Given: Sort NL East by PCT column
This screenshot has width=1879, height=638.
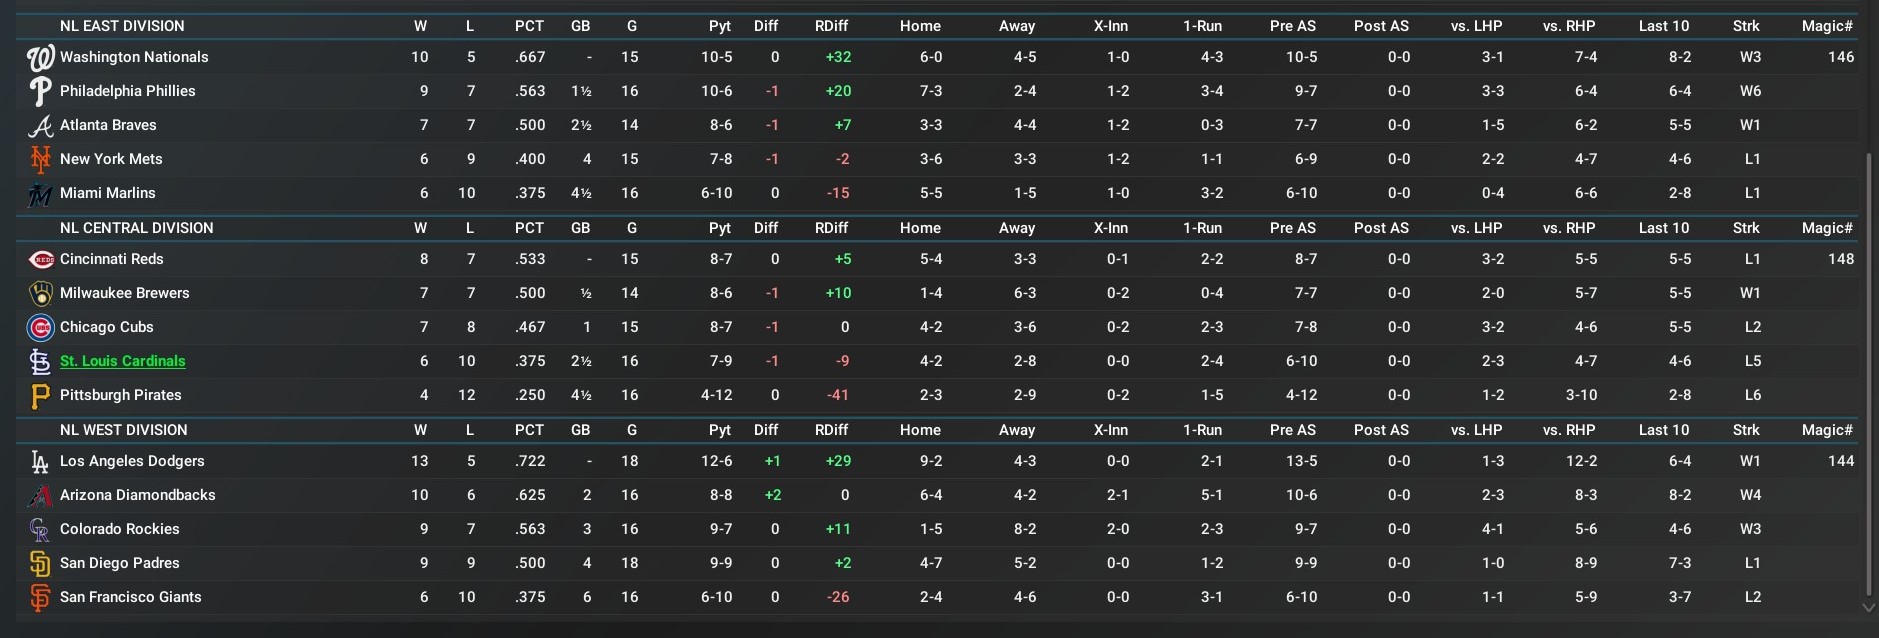Looking at the screenshot, I should [x=529, y=26].
